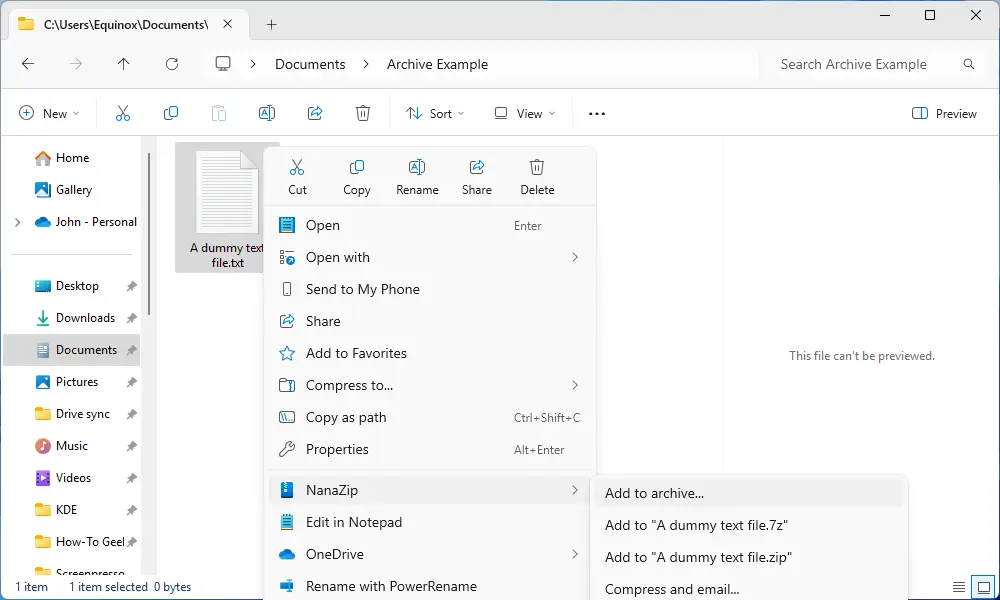Choose Add to Favorites

click(x=430, y=353)
